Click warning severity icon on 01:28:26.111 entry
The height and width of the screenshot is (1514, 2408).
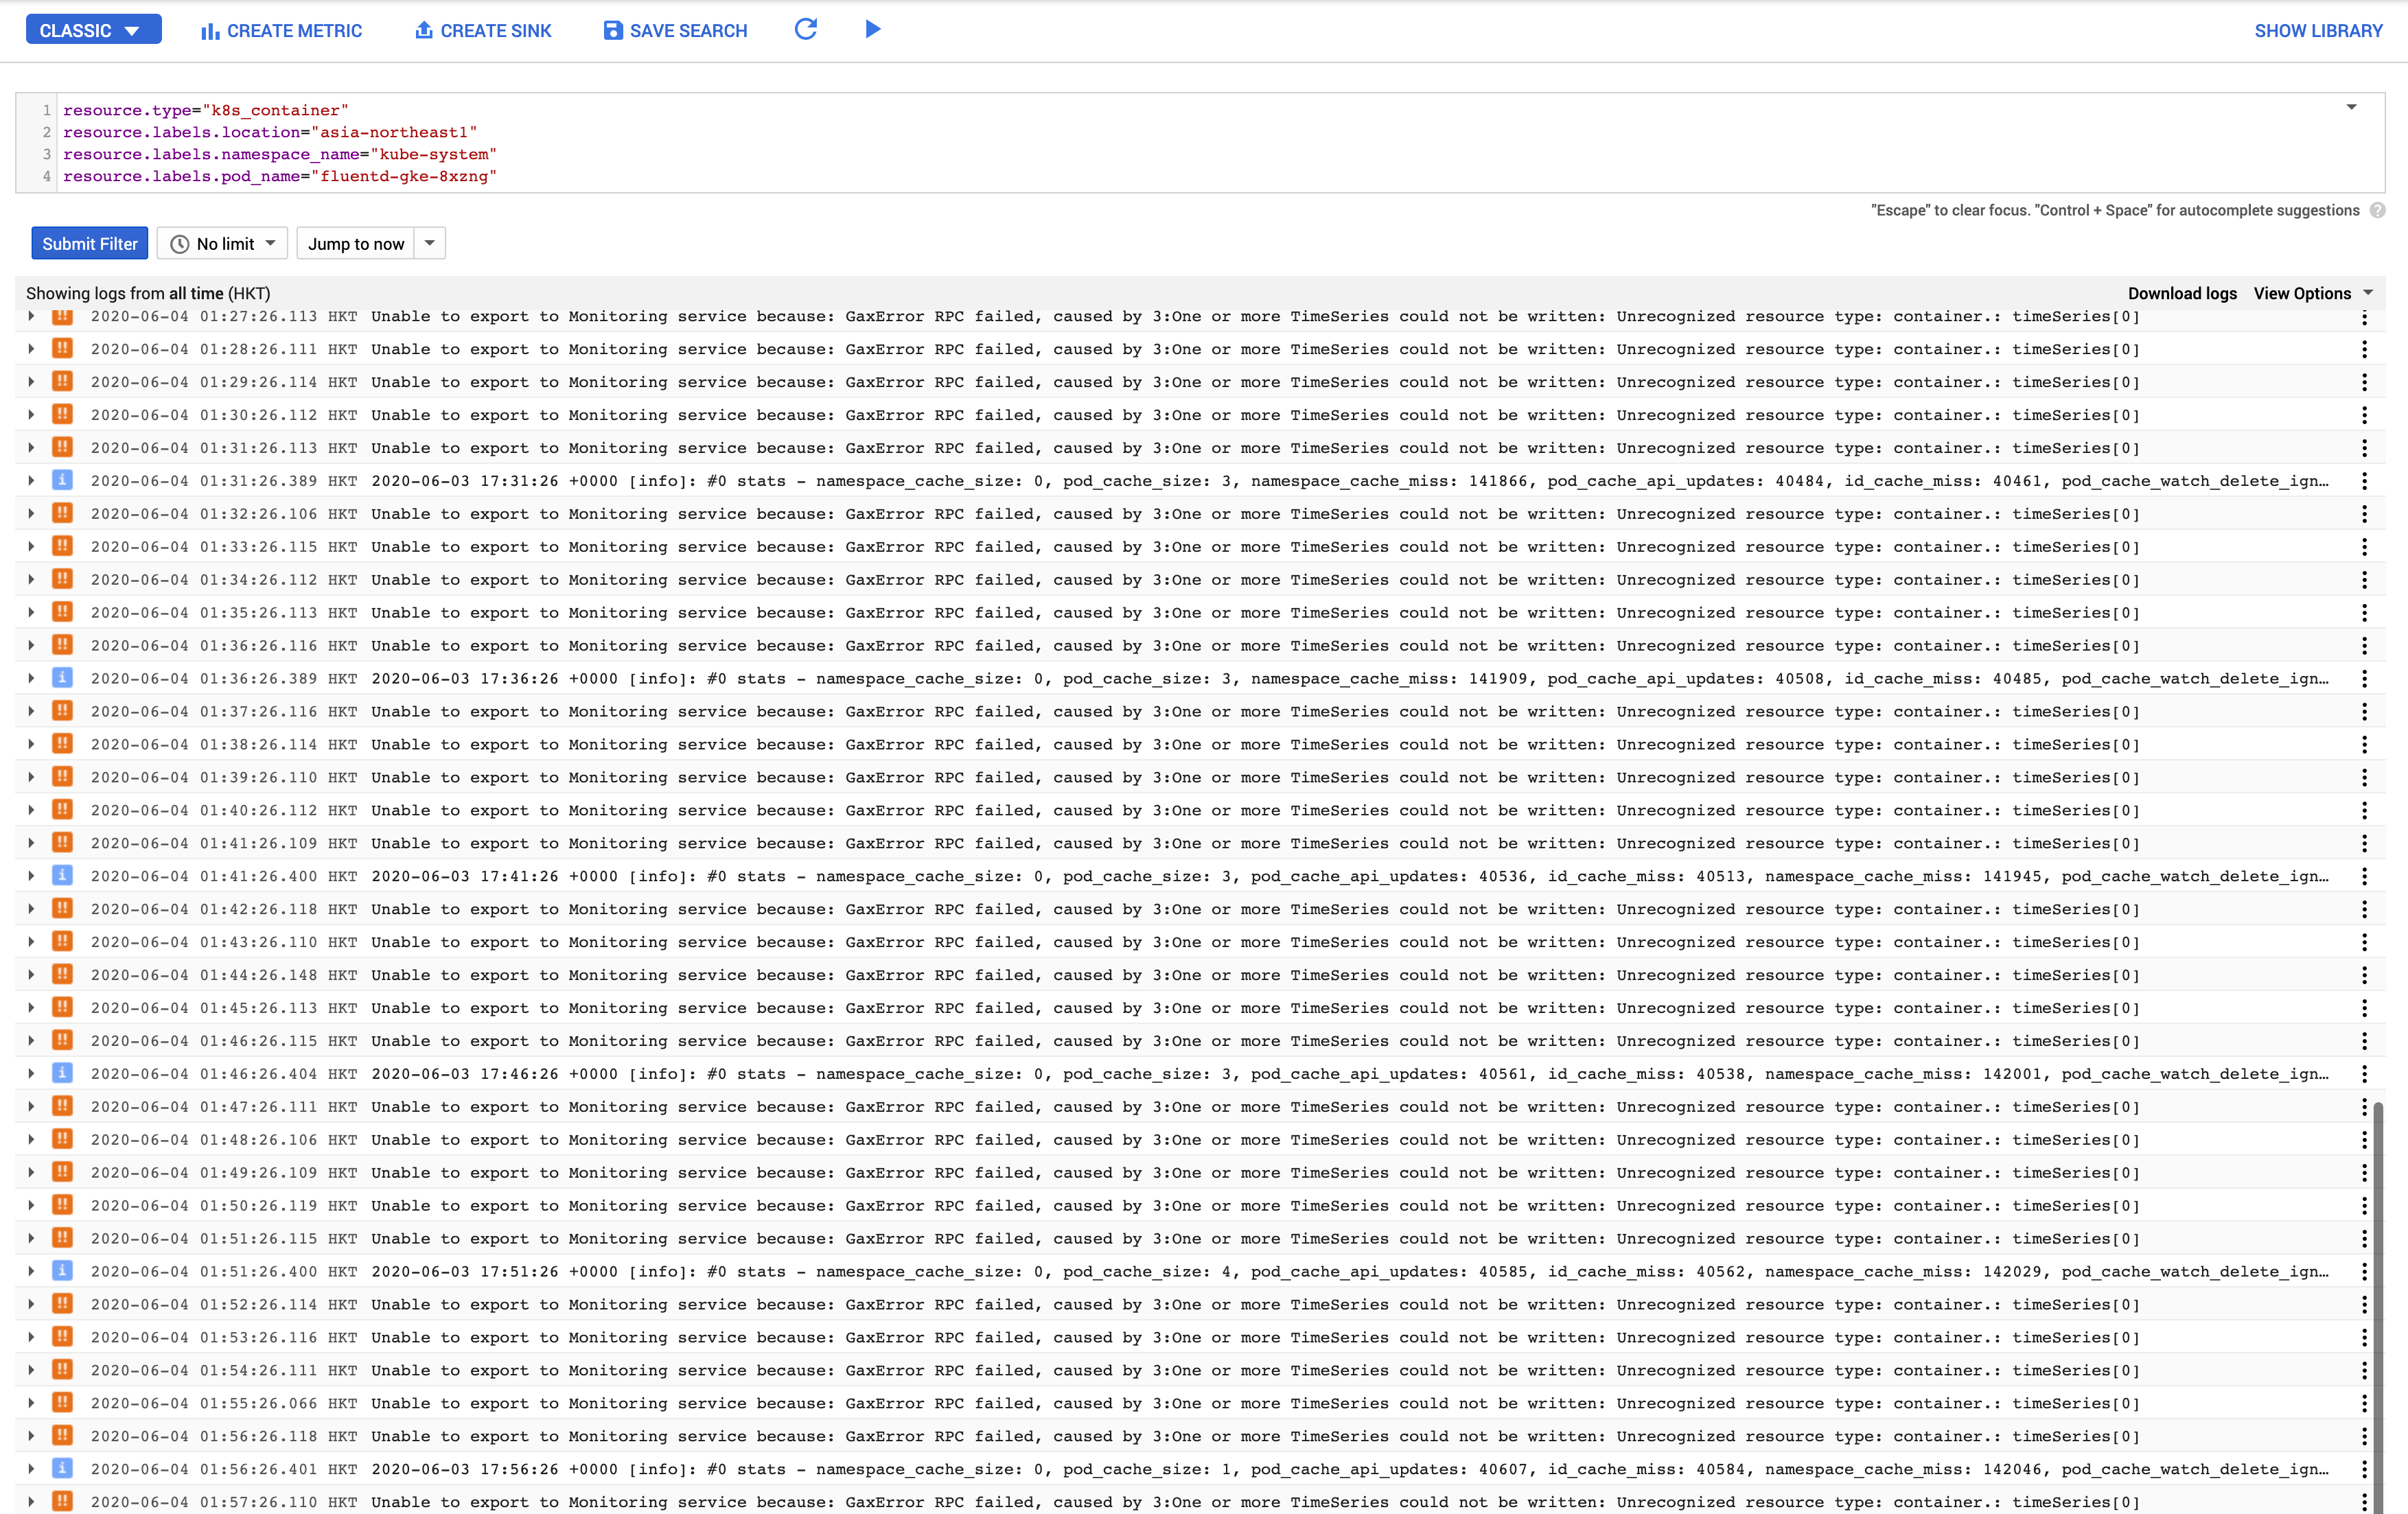coord(62,349)
